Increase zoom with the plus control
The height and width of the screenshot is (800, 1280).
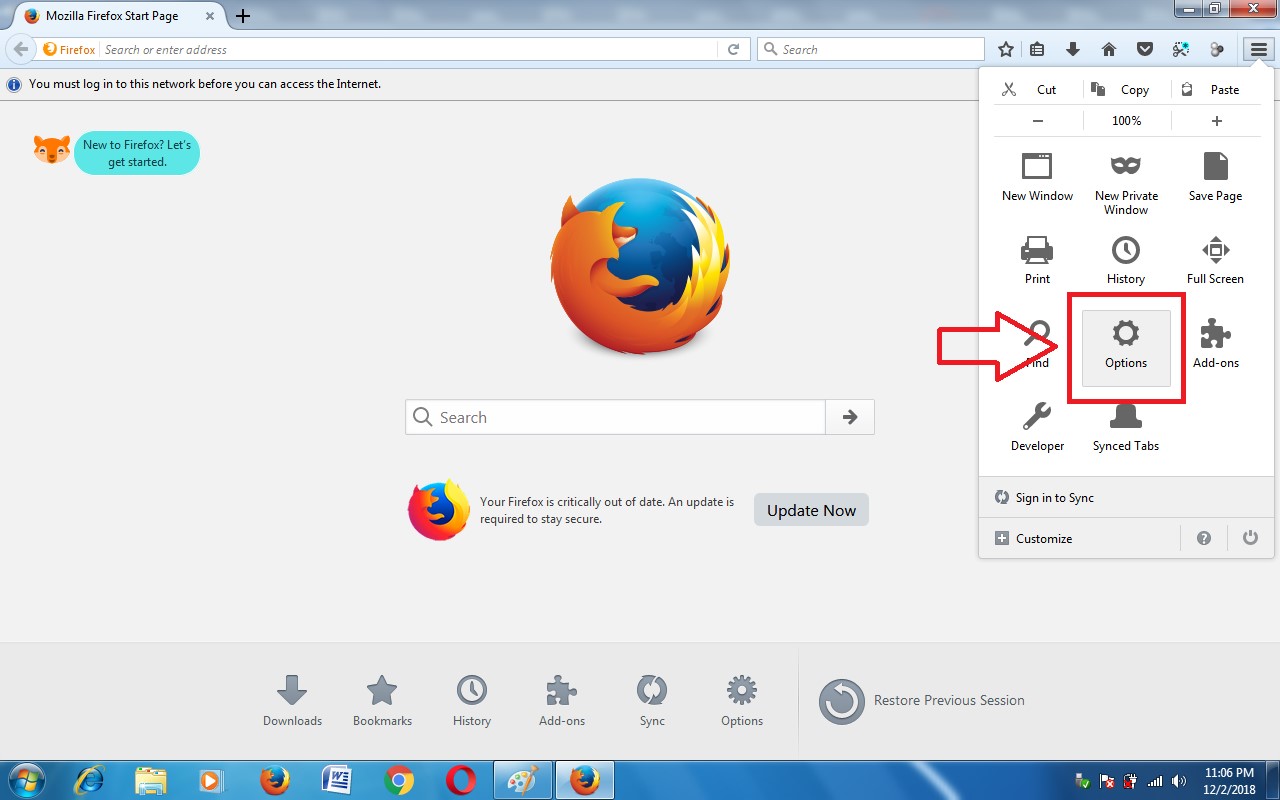point(1216,120)
